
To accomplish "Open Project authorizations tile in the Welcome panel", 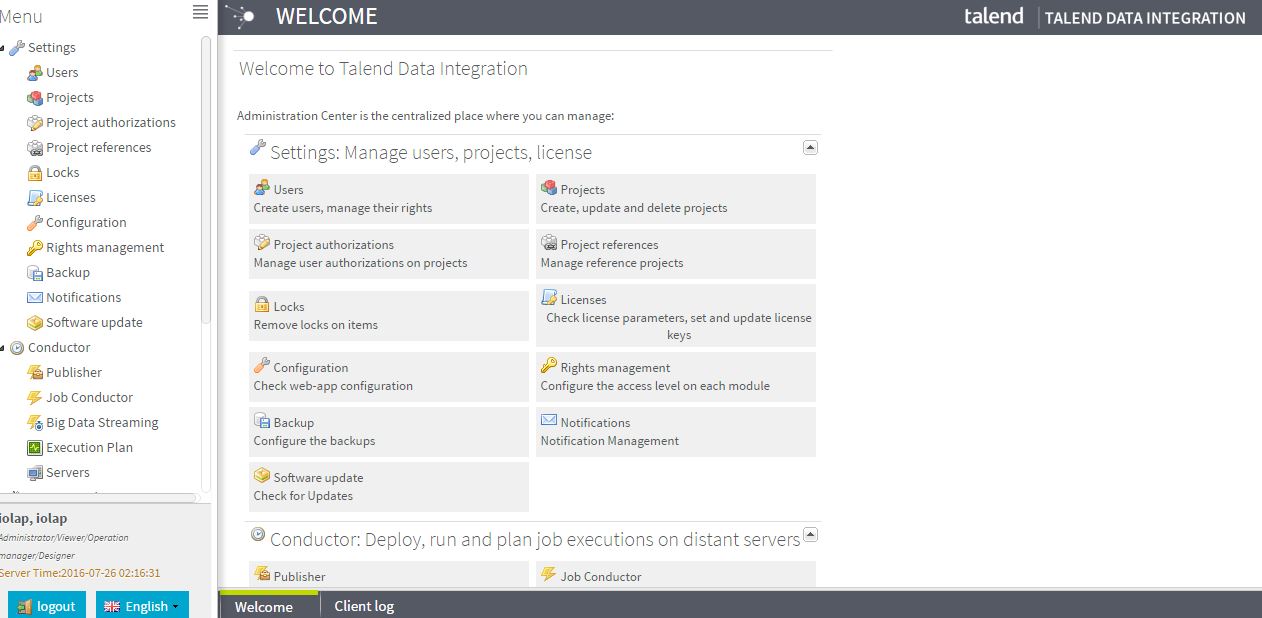I will point(388,254).
